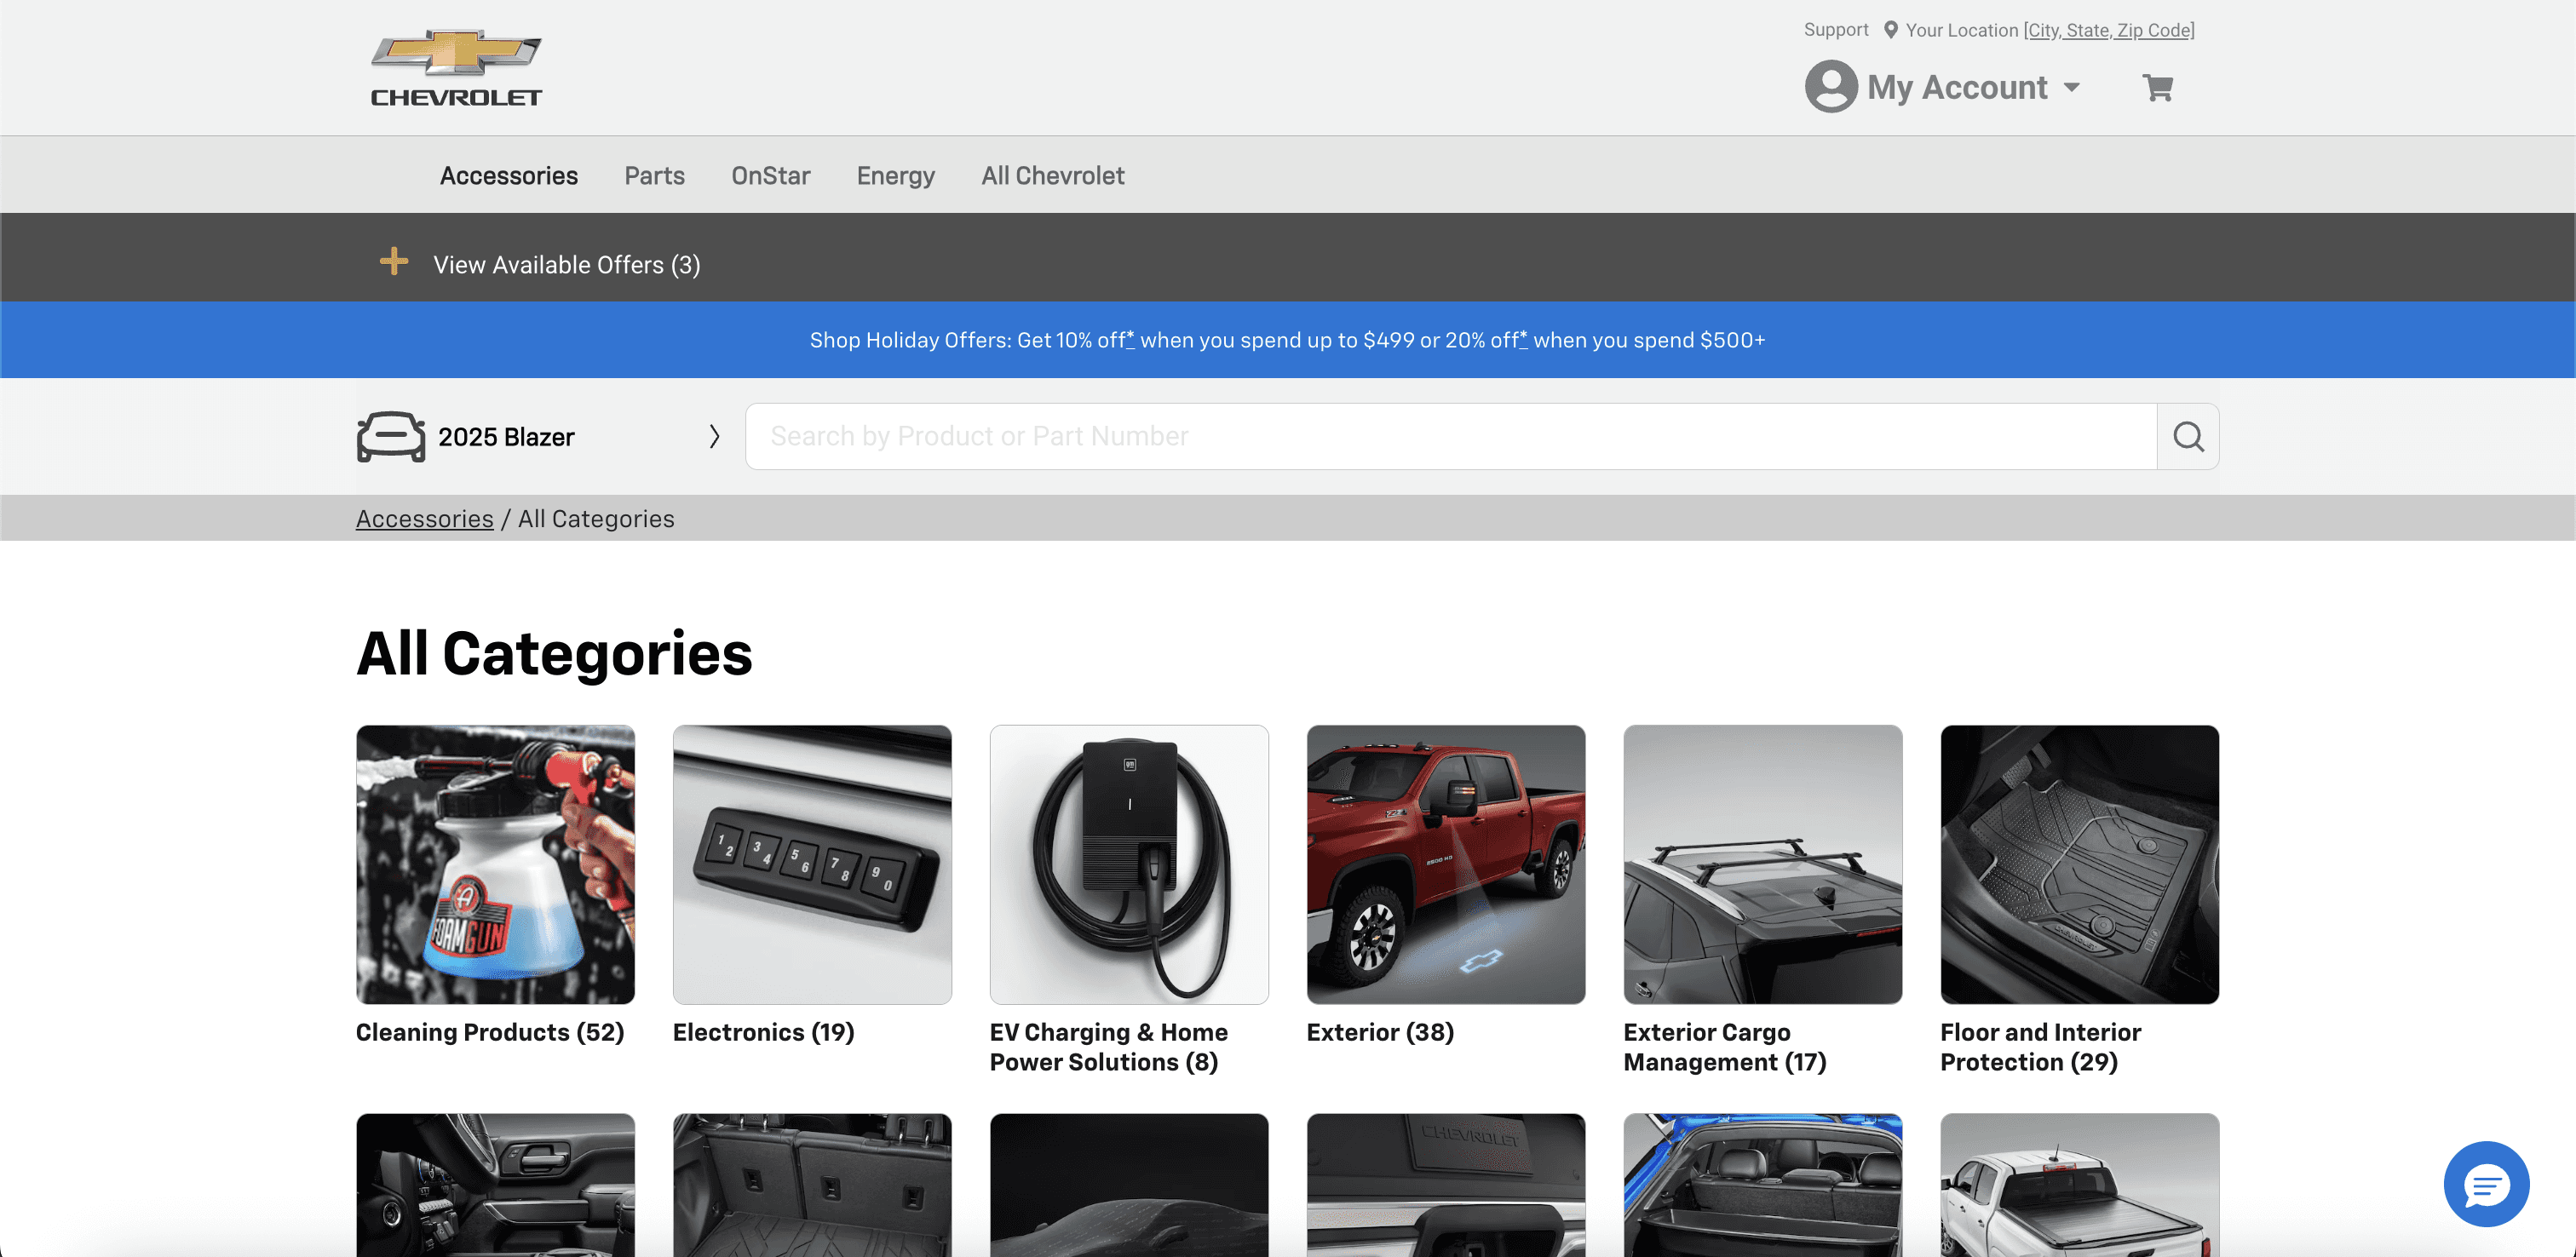
Task: Click the Accessories breadcrumb link
Action: (x=424, y=519)
